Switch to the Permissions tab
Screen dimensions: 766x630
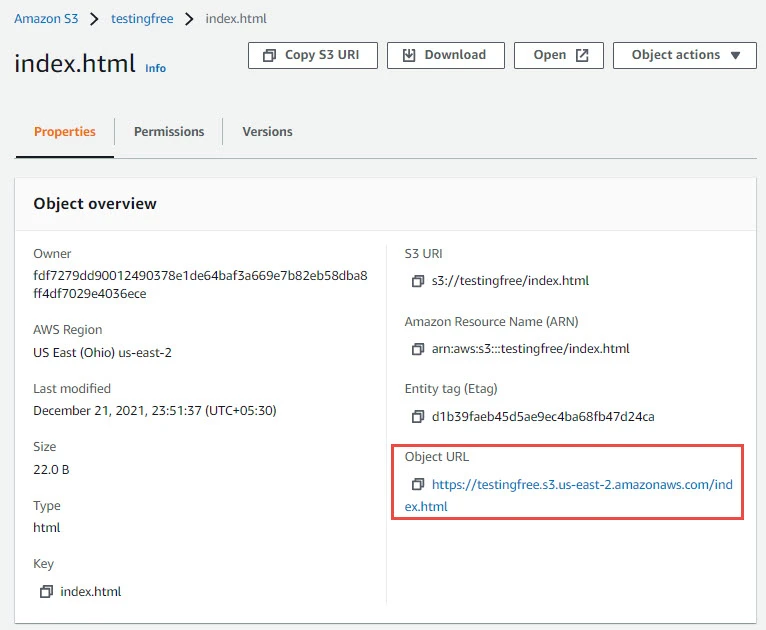(169, 132)
